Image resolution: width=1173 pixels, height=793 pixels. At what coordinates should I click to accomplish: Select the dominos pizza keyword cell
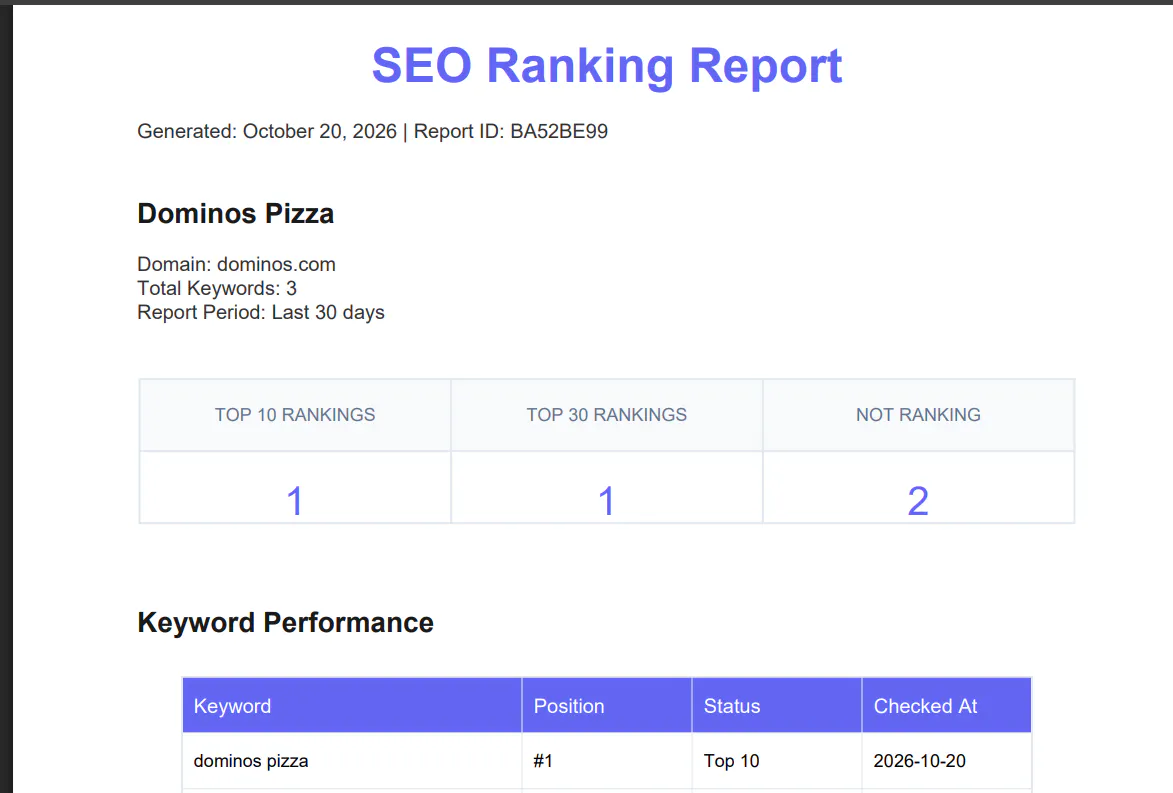[x=352, y=761]
